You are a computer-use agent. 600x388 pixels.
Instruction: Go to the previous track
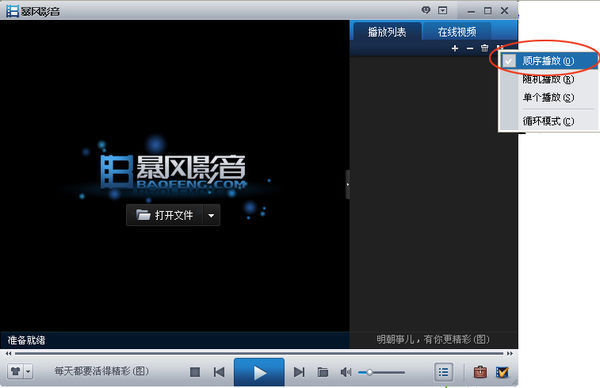click(x=219, y=372)
